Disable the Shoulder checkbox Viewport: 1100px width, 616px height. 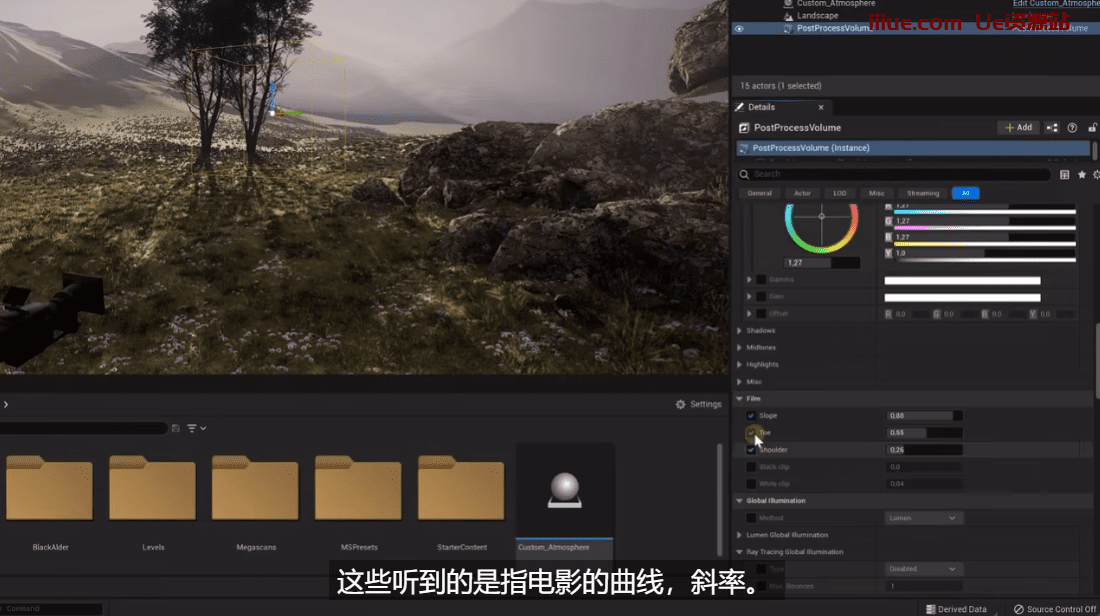click(751, 450)
